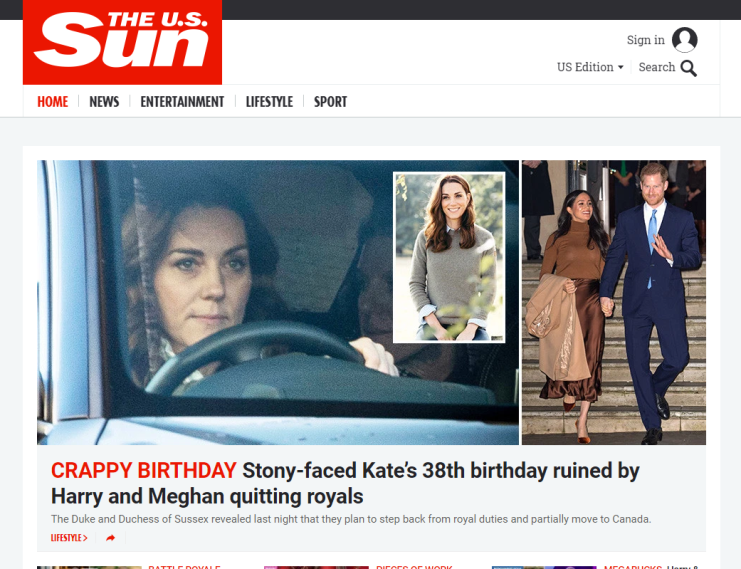Click the Duke and Duchess summary text

(x=350, y=519)
